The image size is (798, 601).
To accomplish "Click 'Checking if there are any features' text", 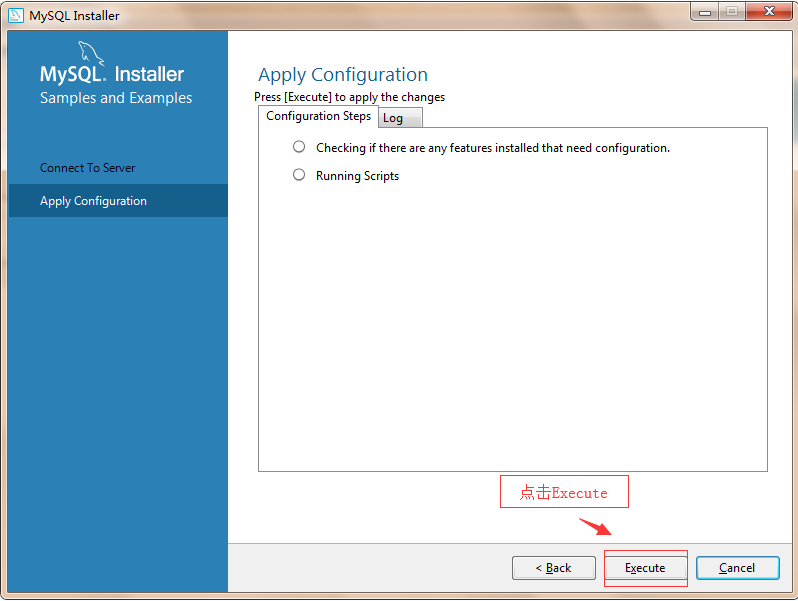I will (493, 148).
